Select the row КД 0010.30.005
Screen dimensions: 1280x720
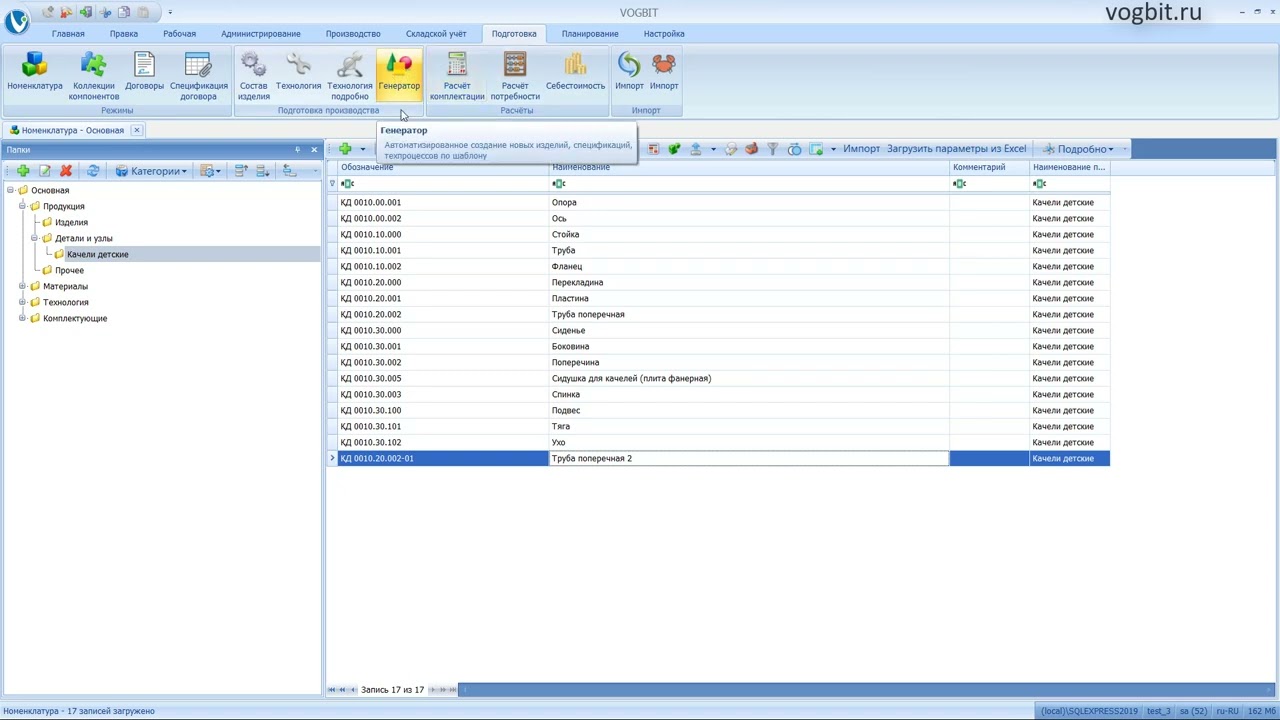[718, 378]
